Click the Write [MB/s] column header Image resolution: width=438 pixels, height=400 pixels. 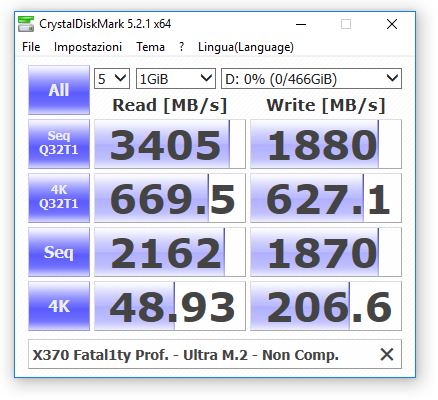pos(326,105)
